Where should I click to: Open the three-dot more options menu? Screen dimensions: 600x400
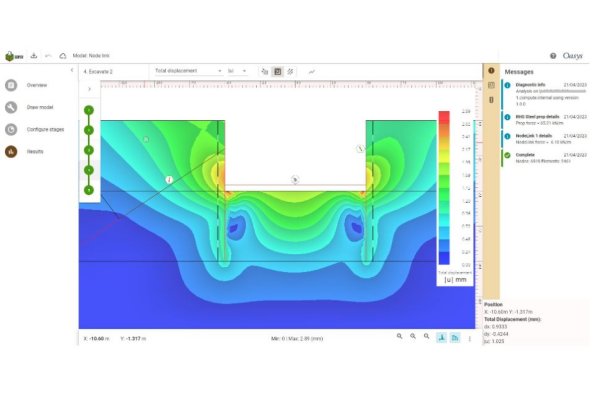tap(470, 338)
